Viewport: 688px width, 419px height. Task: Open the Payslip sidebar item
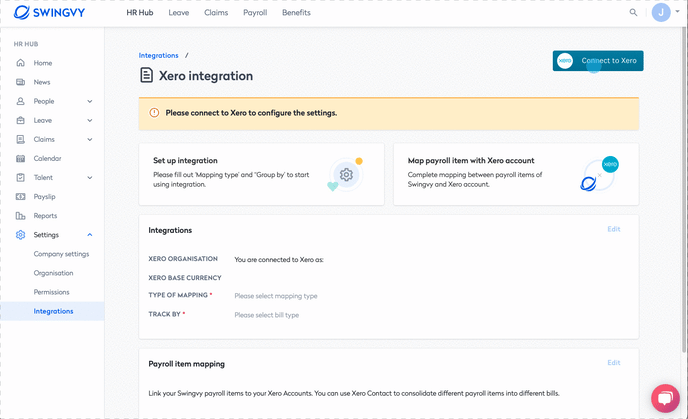pos(44,197)
